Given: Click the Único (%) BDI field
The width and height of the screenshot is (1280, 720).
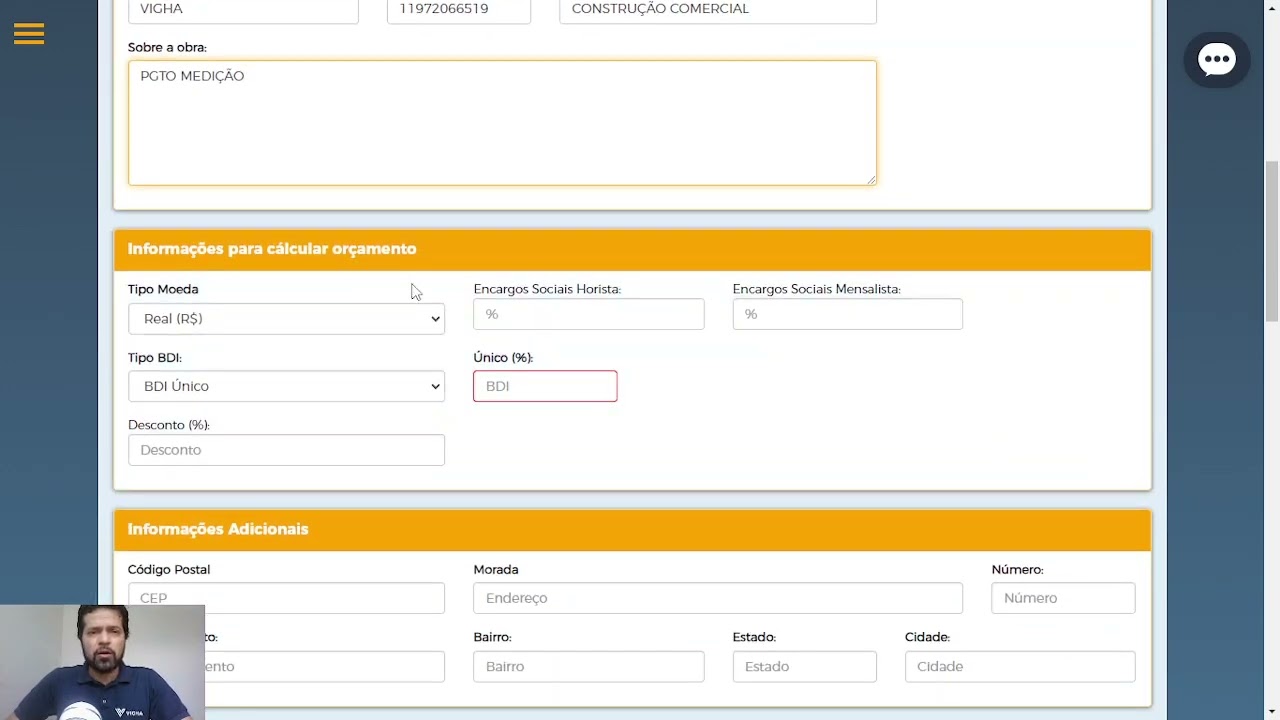Looking at the screenshot, I should 545,386.
